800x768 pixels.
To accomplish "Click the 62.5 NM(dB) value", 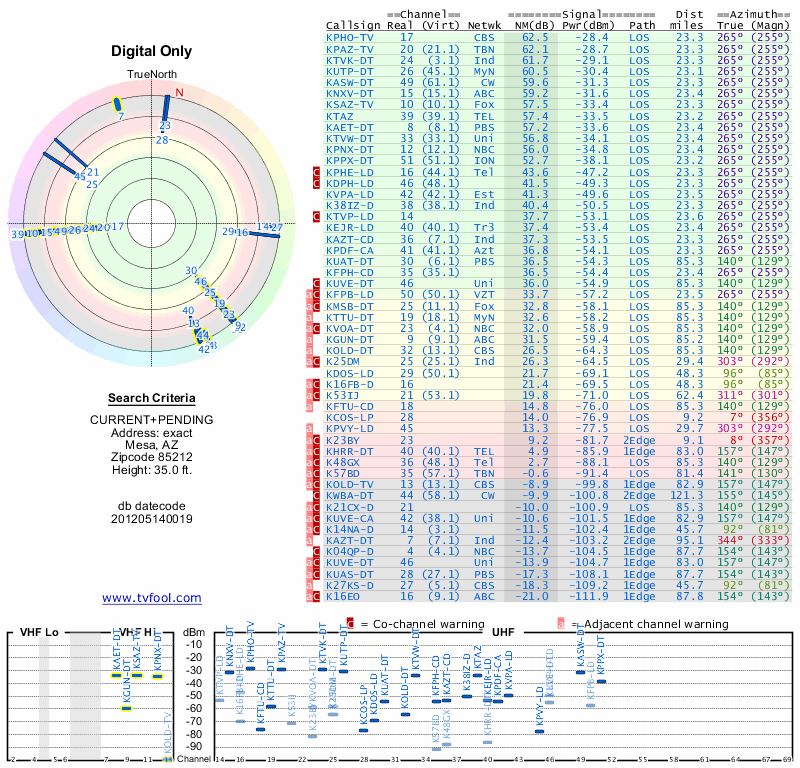I will point(535,38).
